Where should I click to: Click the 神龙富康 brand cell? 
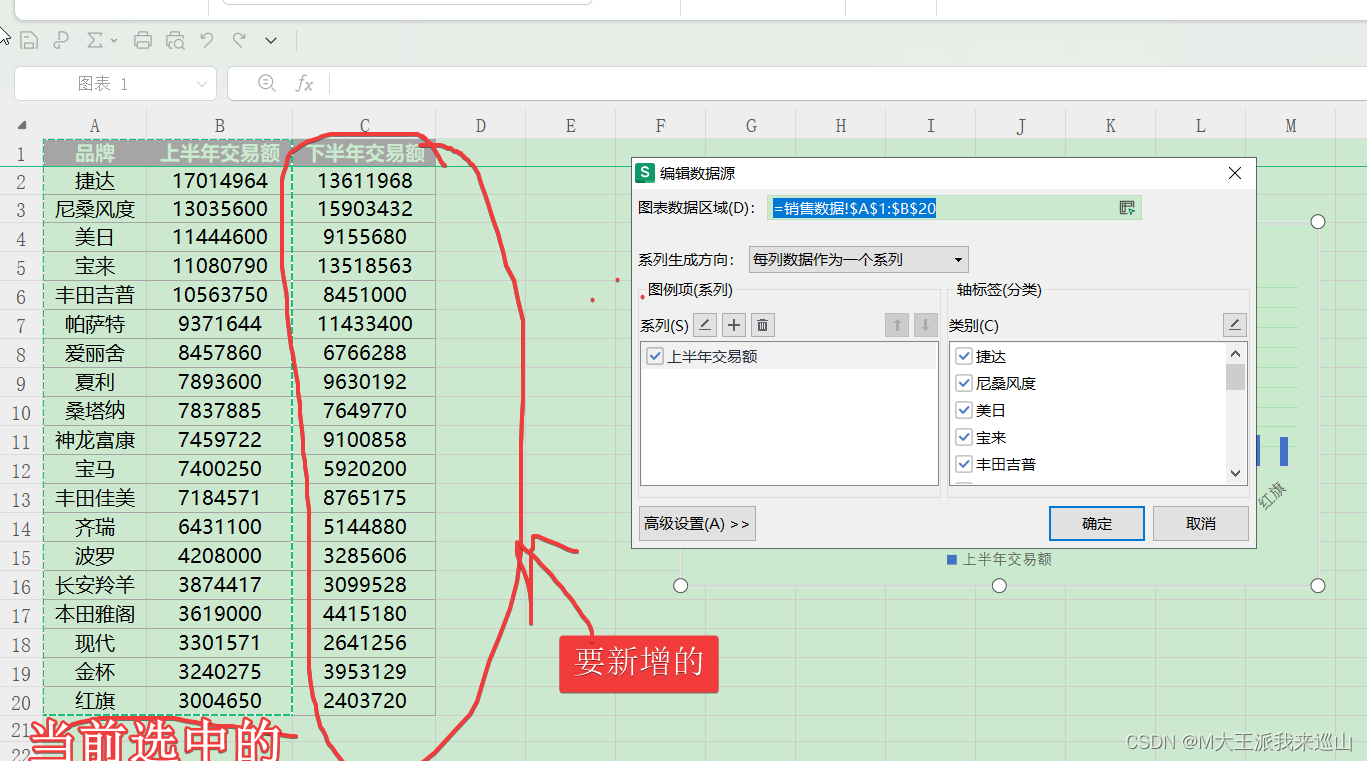tap(95, 440)
